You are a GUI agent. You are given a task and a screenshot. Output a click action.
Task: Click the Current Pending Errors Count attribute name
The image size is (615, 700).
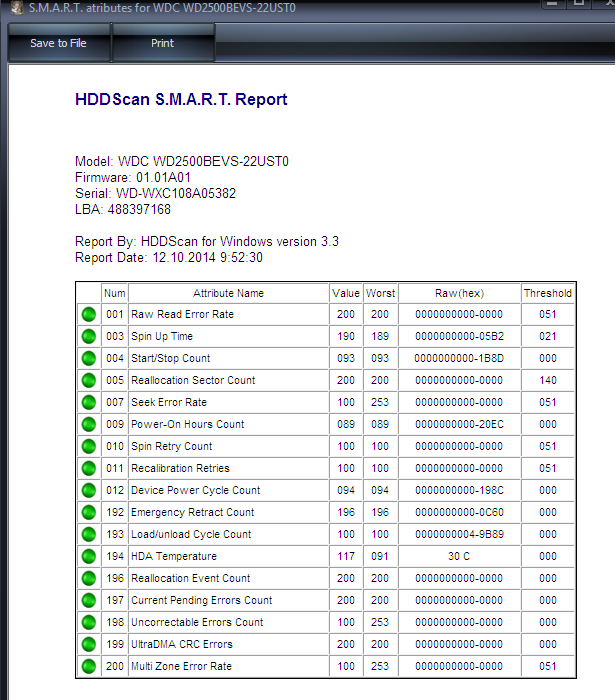(x=201, y=600)
